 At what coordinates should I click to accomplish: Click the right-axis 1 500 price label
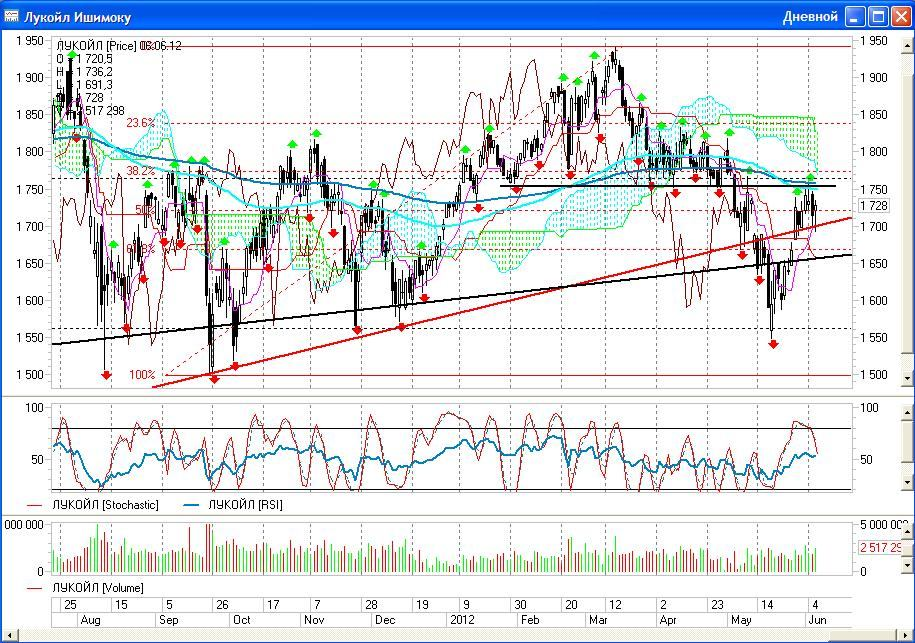(x=874, y=375)
